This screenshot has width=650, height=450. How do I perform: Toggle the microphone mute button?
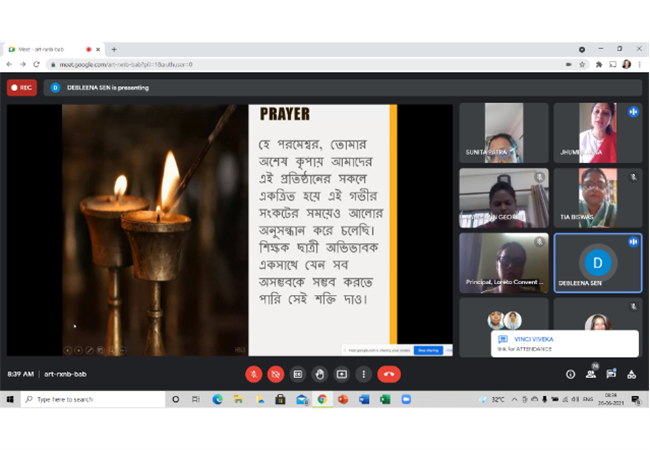coord(254,375)
